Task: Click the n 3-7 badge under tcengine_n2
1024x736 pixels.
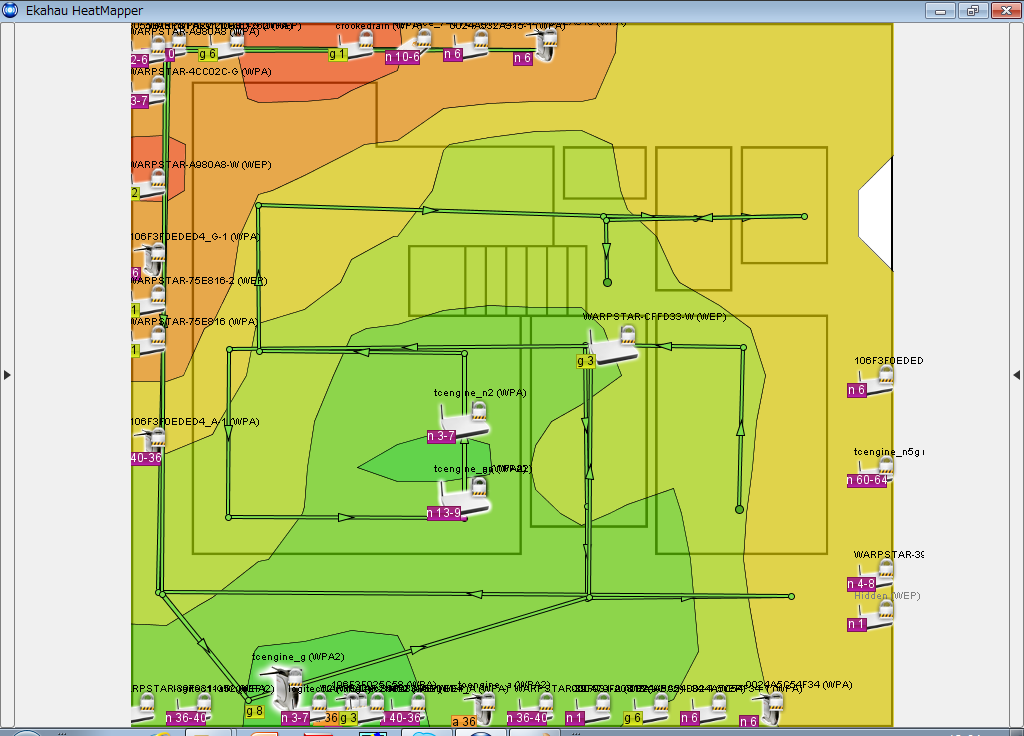Action: pyautogui.click(x=441, y=436)
